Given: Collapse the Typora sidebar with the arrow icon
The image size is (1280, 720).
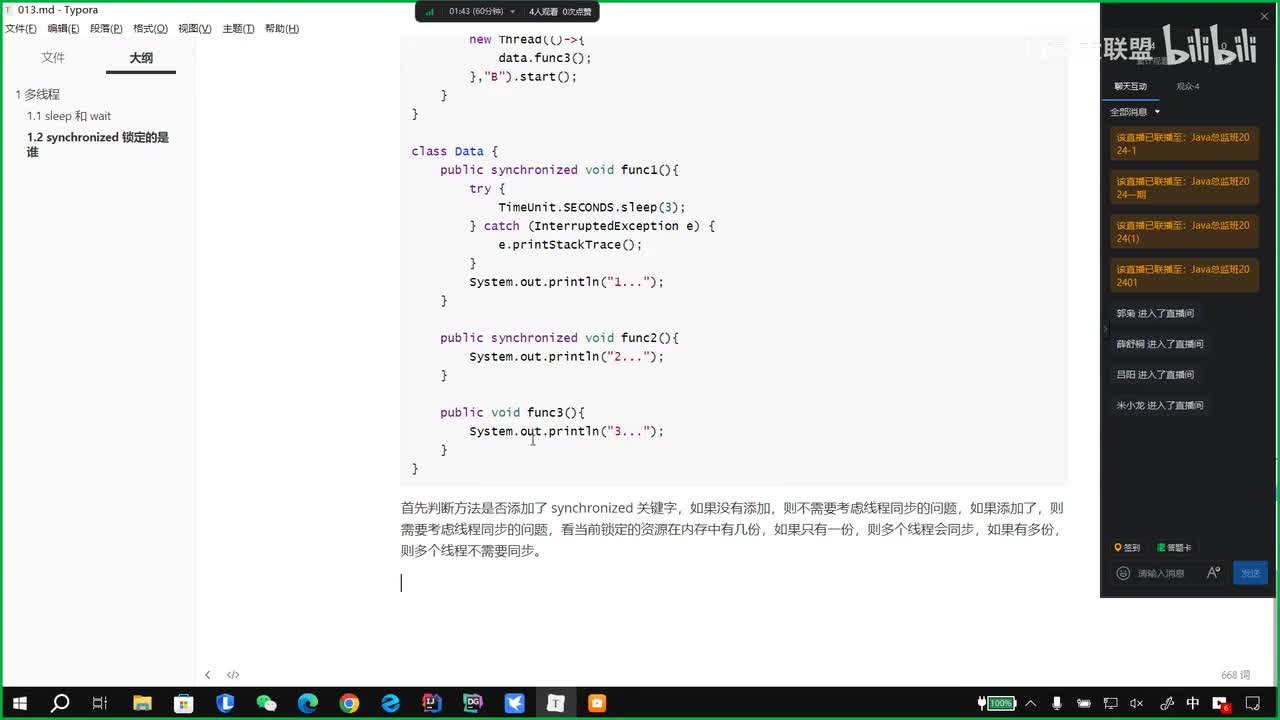Looking at the screenshot, I should click(208, 675).
